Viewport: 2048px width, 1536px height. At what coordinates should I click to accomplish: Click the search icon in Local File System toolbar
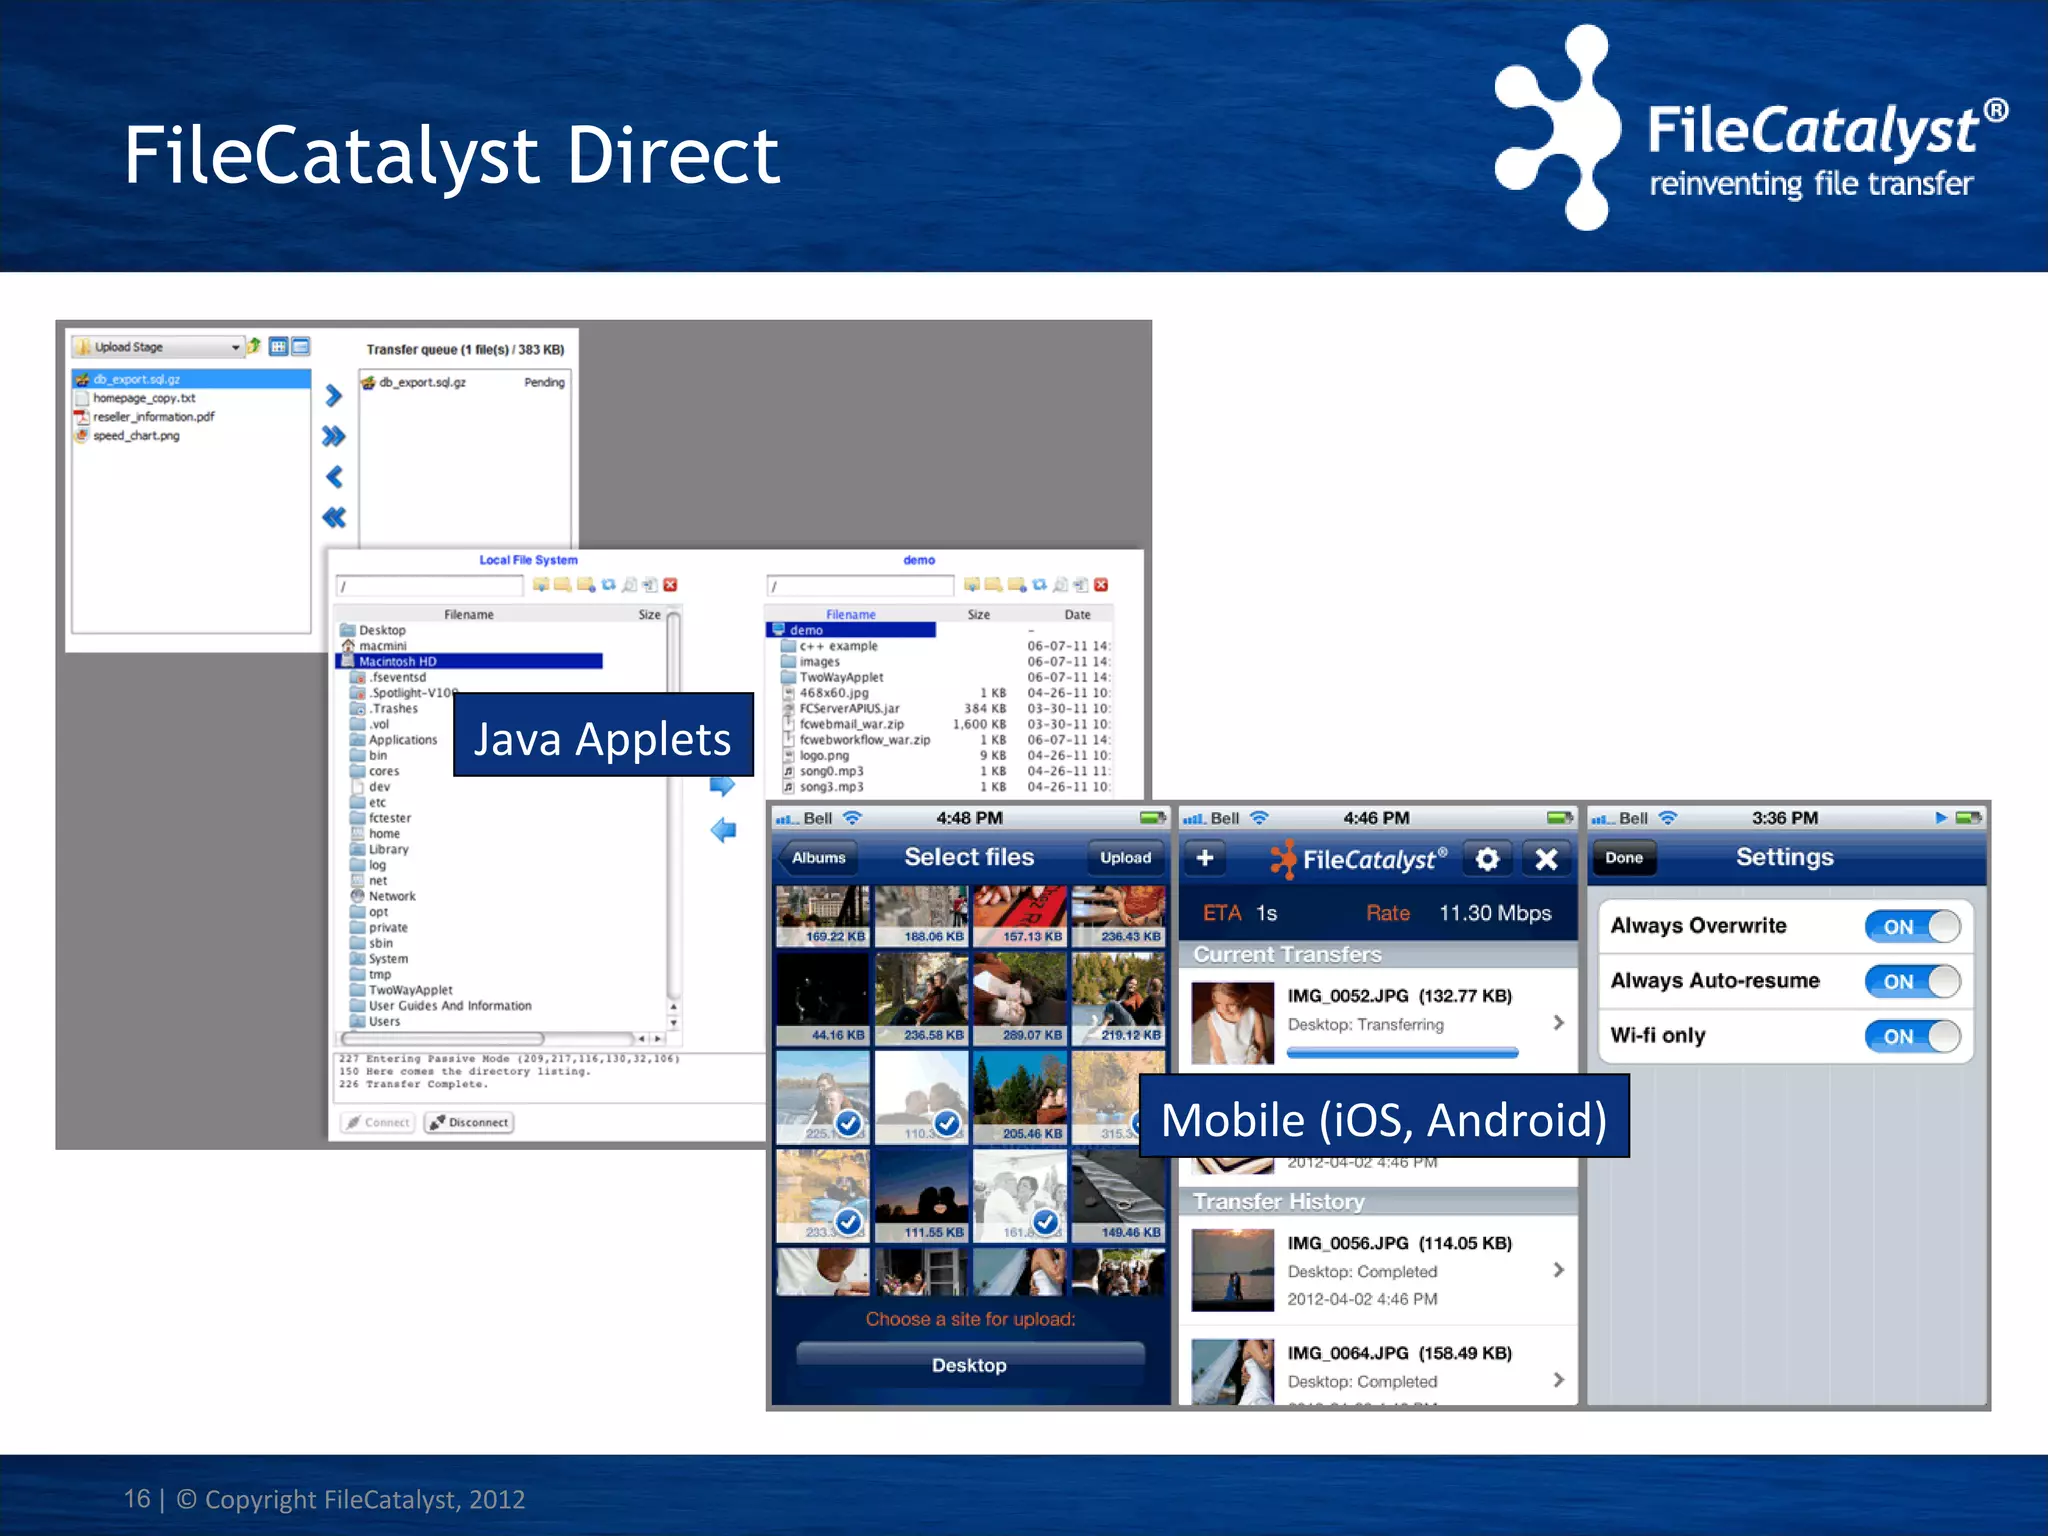[x=629, y=585]
